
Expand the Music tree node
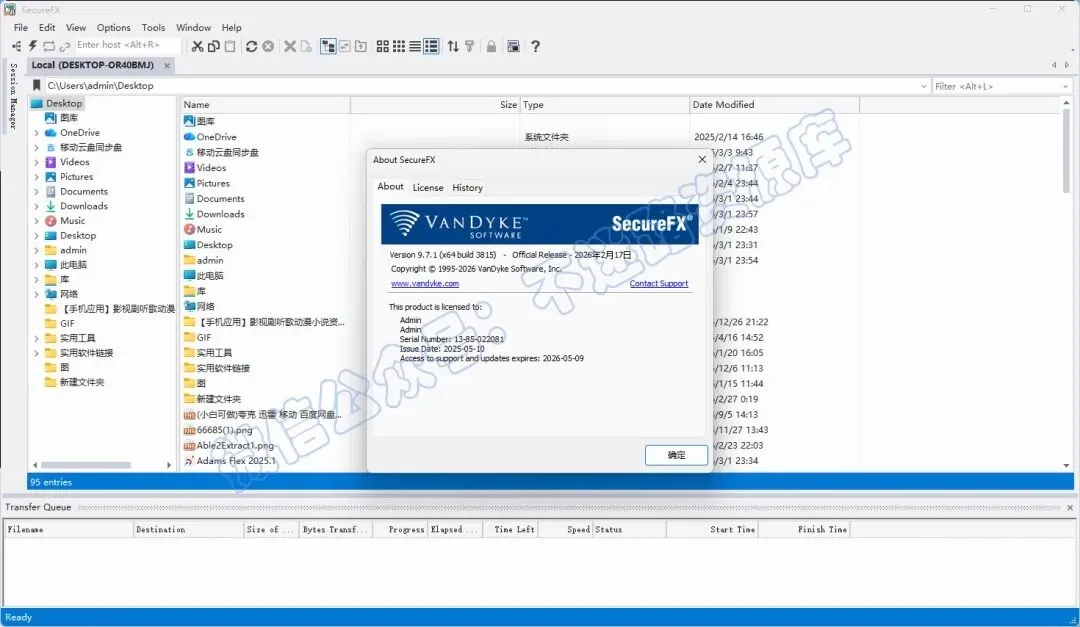coord(37,221)
